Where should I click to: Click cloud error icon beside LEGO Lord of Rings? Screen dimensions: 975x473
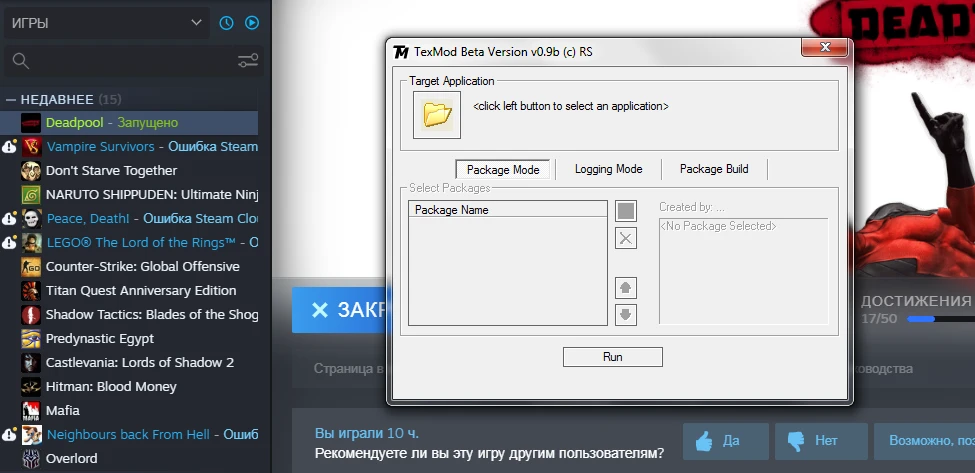pyautogui.click(x=9, y=242)
